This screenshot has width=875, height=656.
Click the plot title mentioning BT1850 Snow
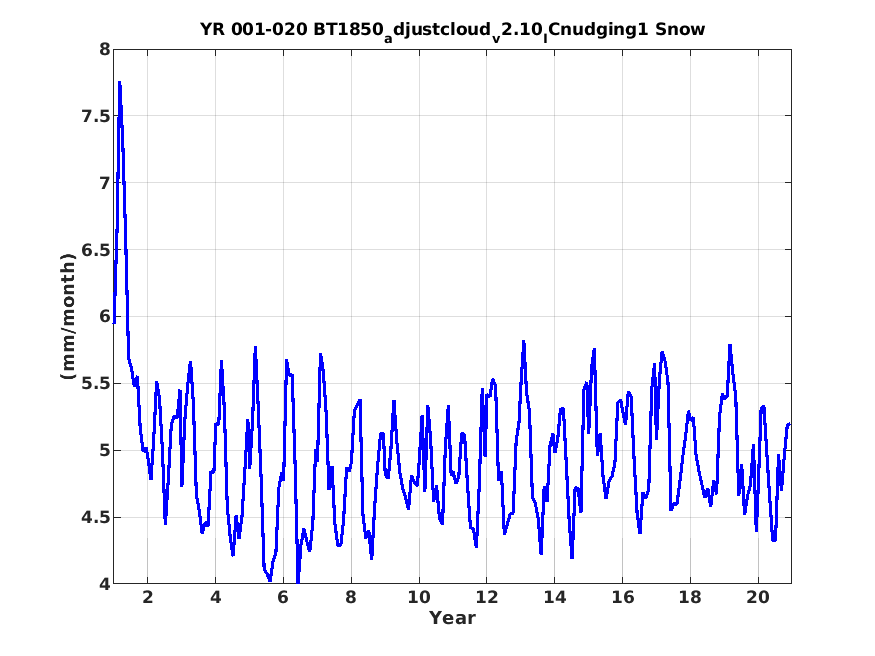[x=452, y=30]
